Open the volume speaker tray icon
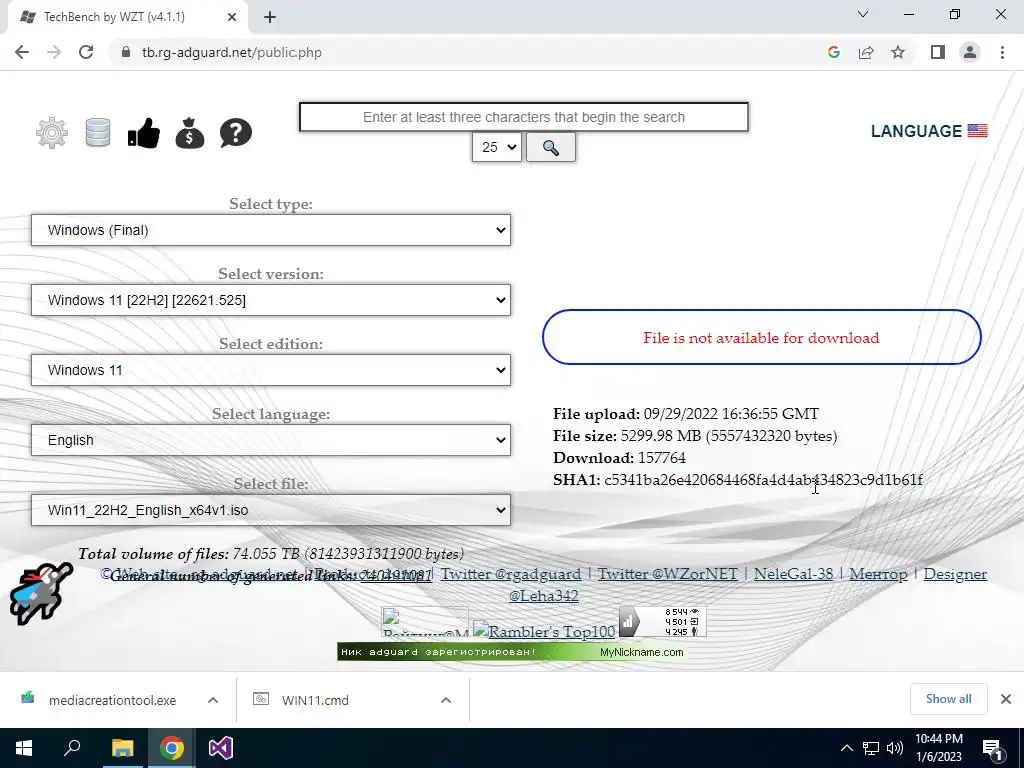The height and width of the screenshot is (768, 1024). click(x=895, y=748)
